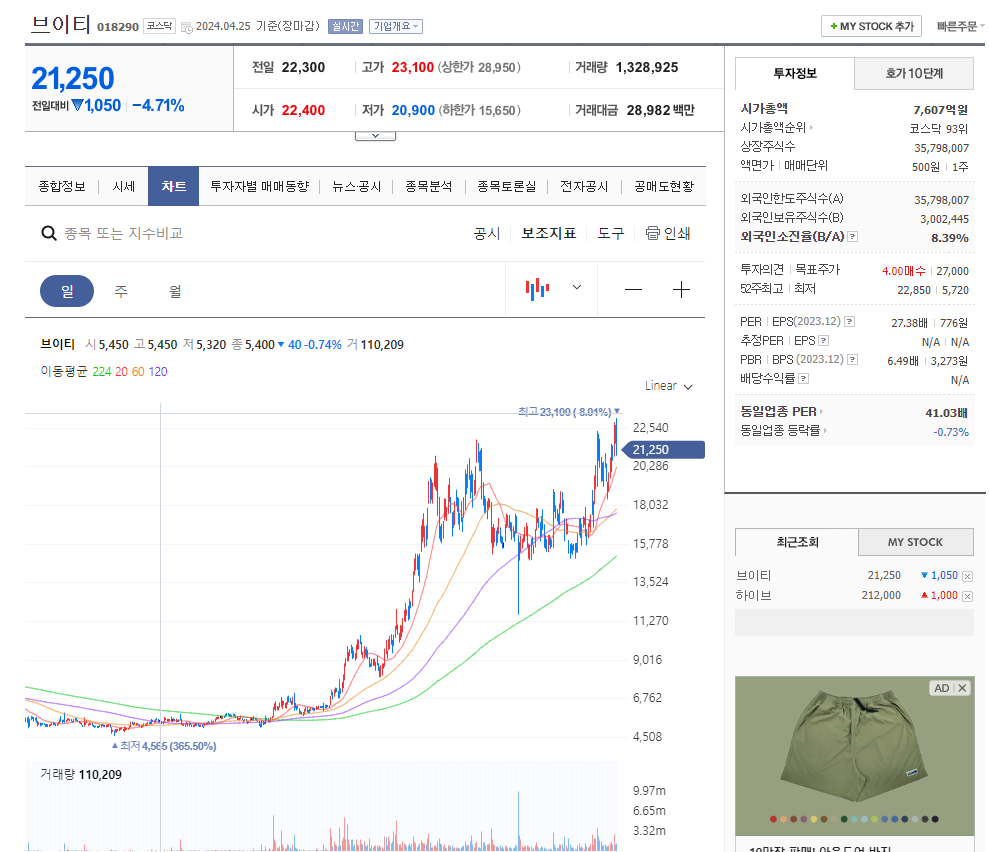
Task: Remove 브이티 from 최근조회 via its X icon
Action: pos(967,575)
